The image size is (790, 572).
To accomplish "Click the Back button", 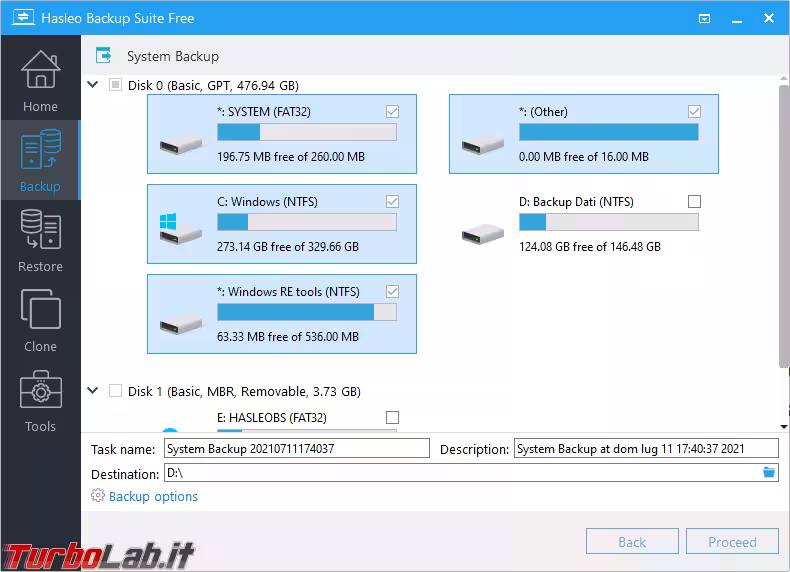I will (x=632, y=541).
